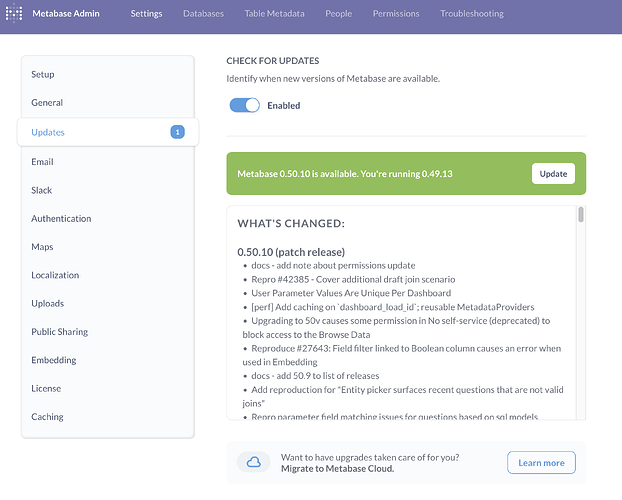622x500 pixels.
Task: Disable the Check for Updates toggle
Action: coord(245,106)
